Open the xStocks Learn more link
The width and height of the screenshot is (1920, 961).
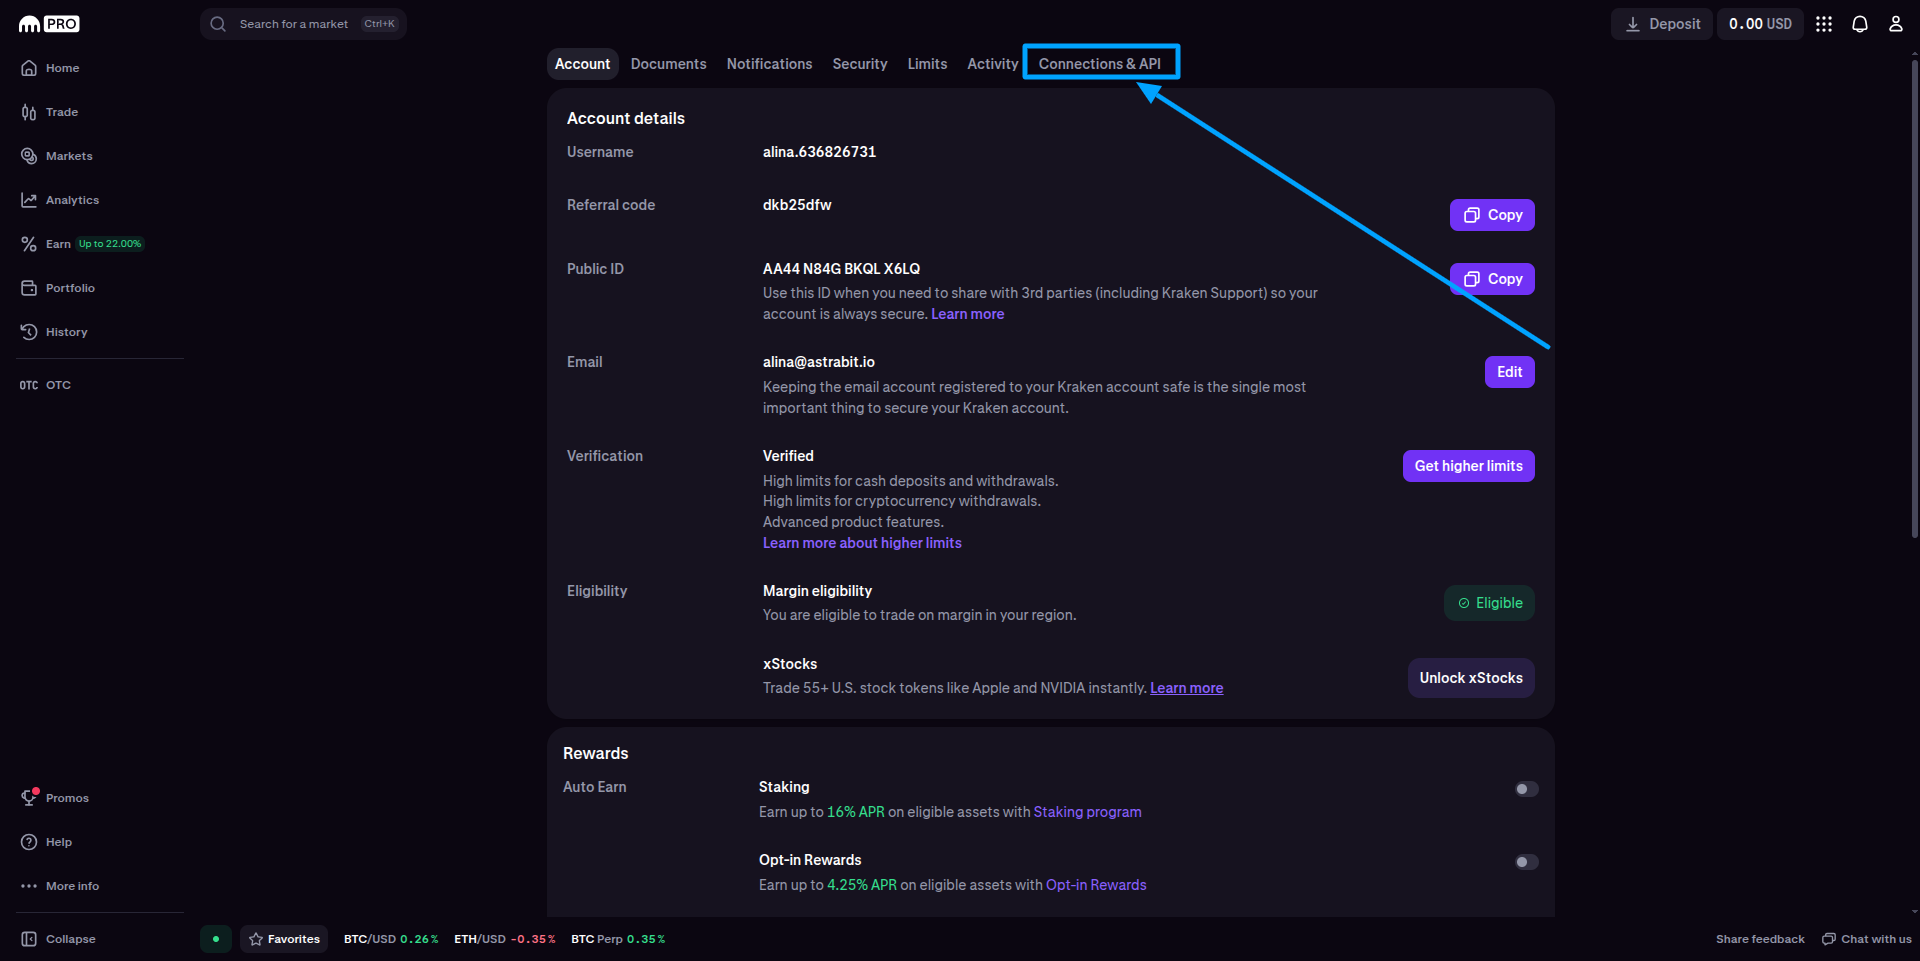click(1186, 688)
